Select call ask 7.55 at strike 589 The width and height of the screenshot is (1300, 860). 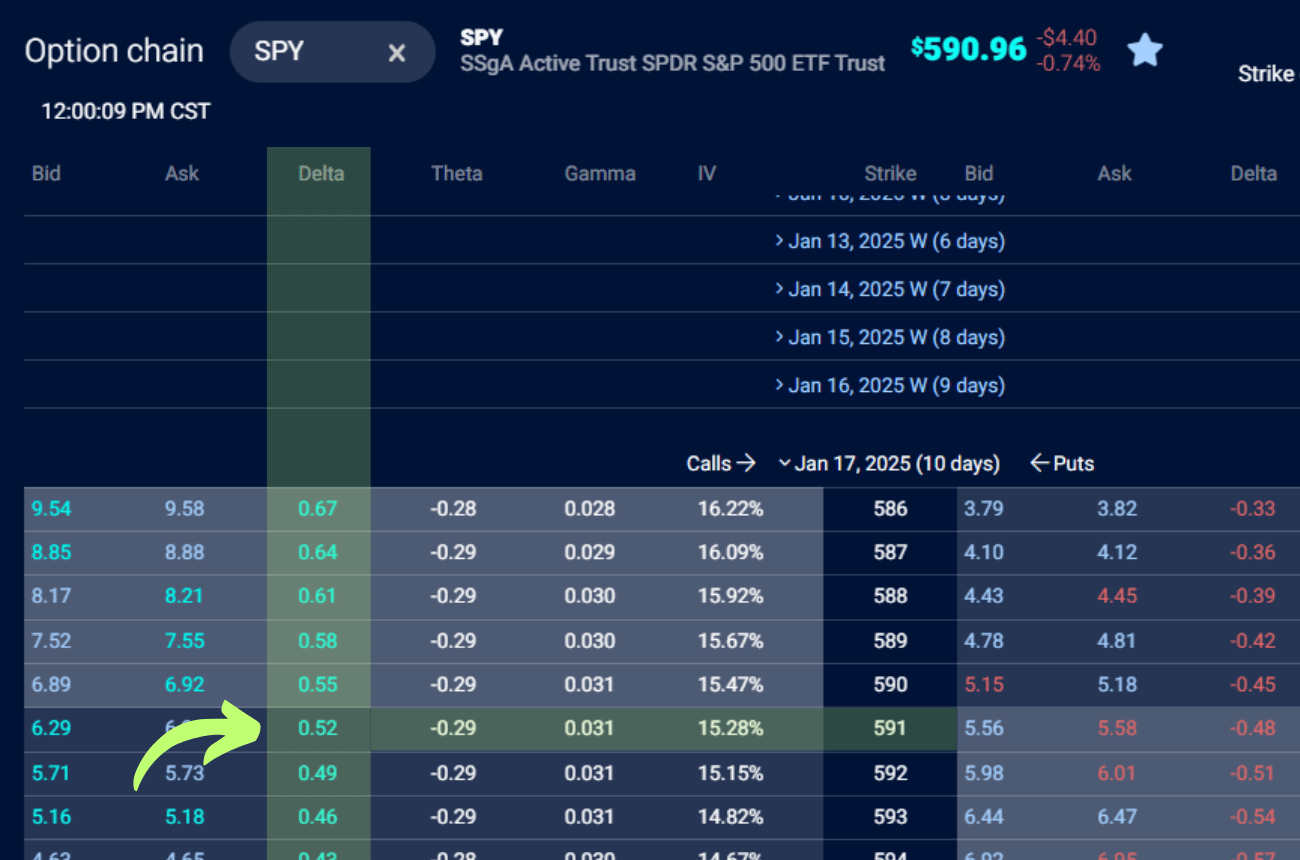tap(184, 640)
